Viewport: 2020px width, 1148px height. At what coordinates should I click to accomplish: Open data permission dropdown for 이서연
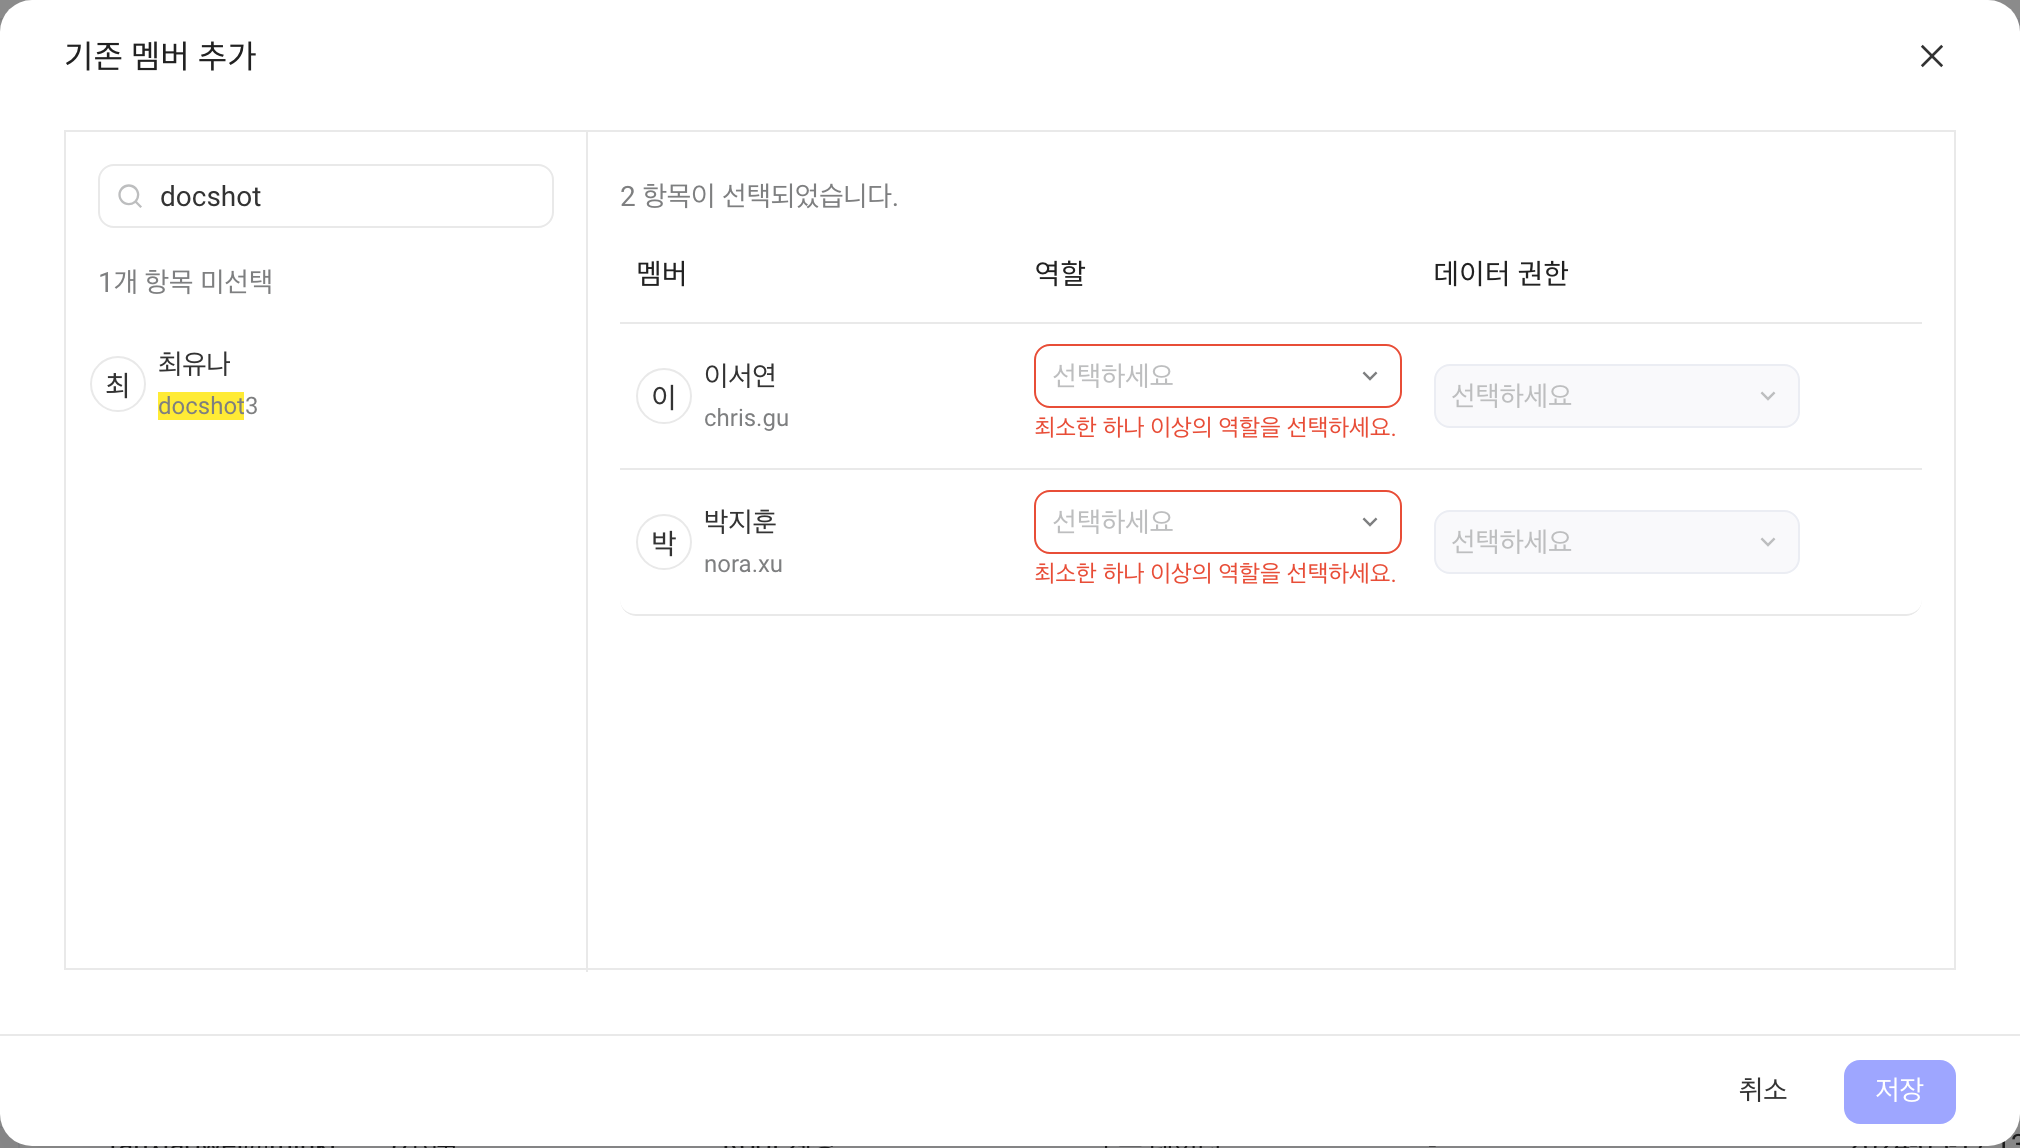1616,396
